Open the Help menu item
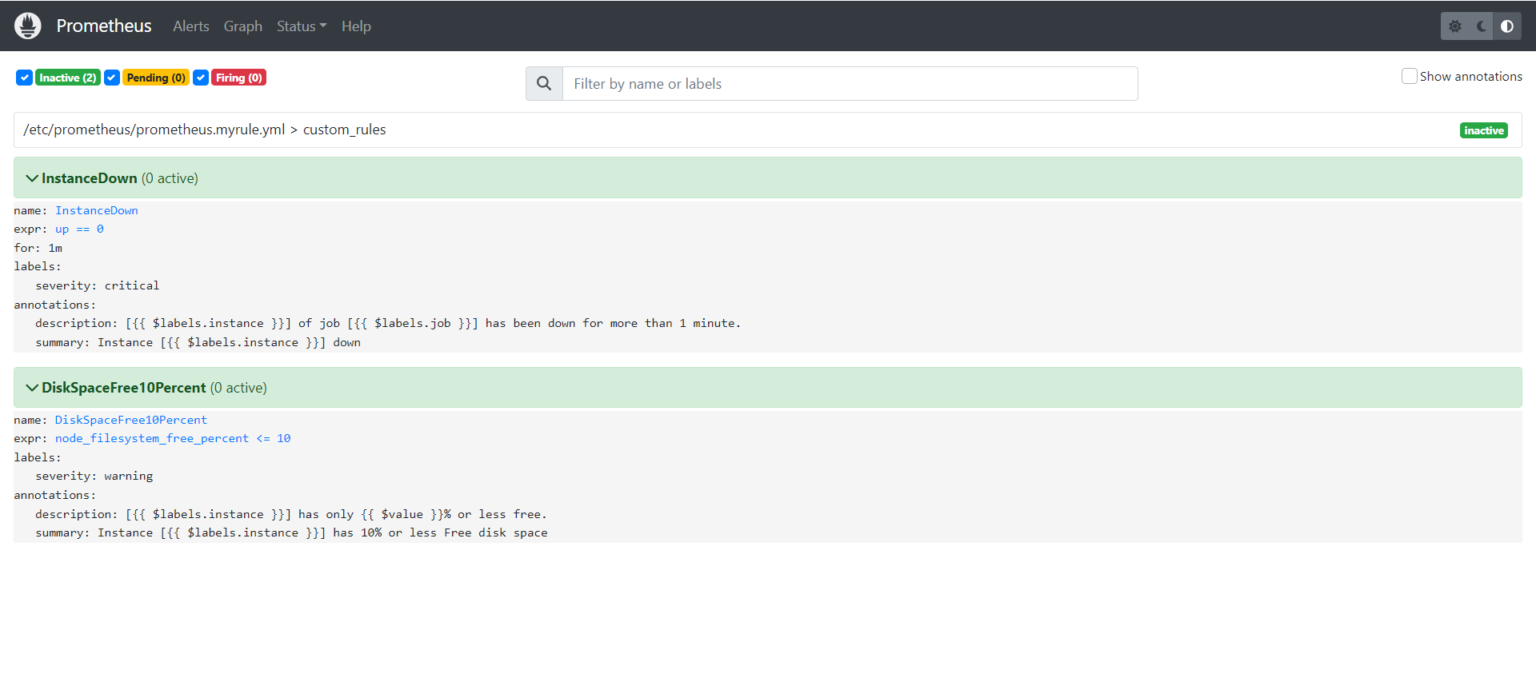The width and height of the screenshot is (1536, 682). coord(356,26)
